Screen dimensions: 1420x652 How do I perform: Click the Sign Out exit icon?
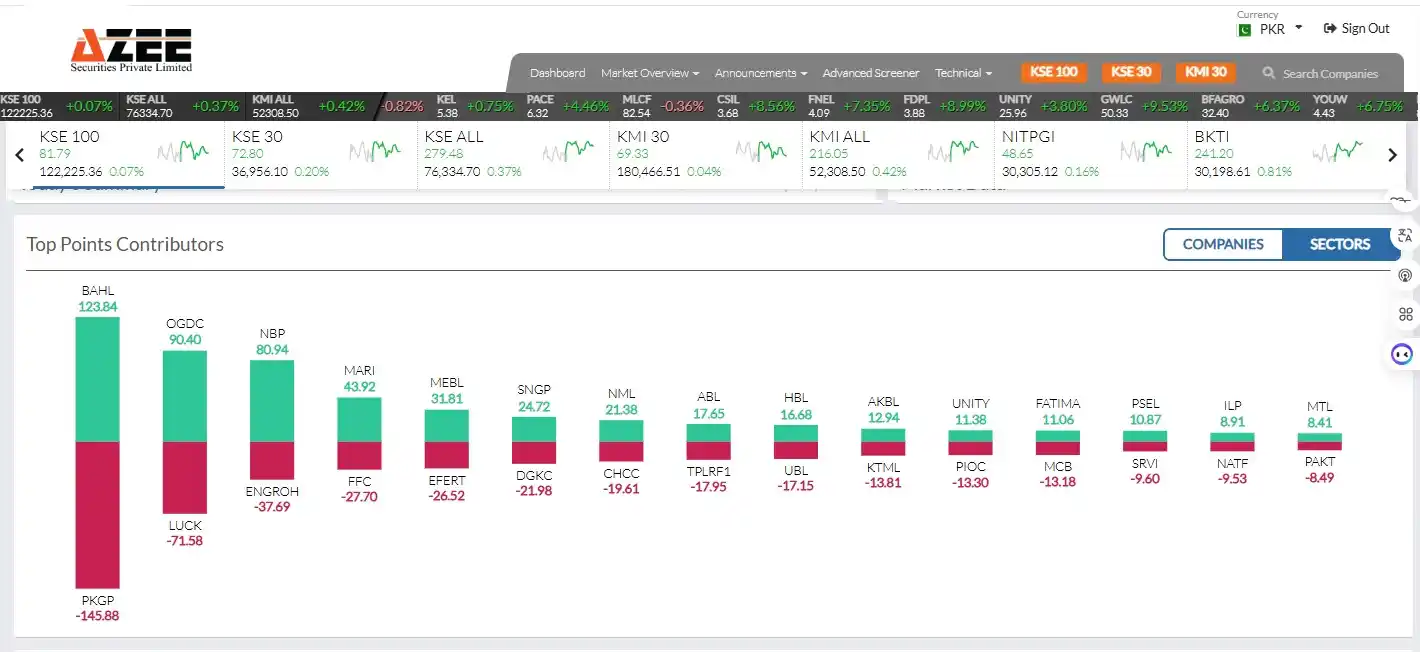[1329, 28]
